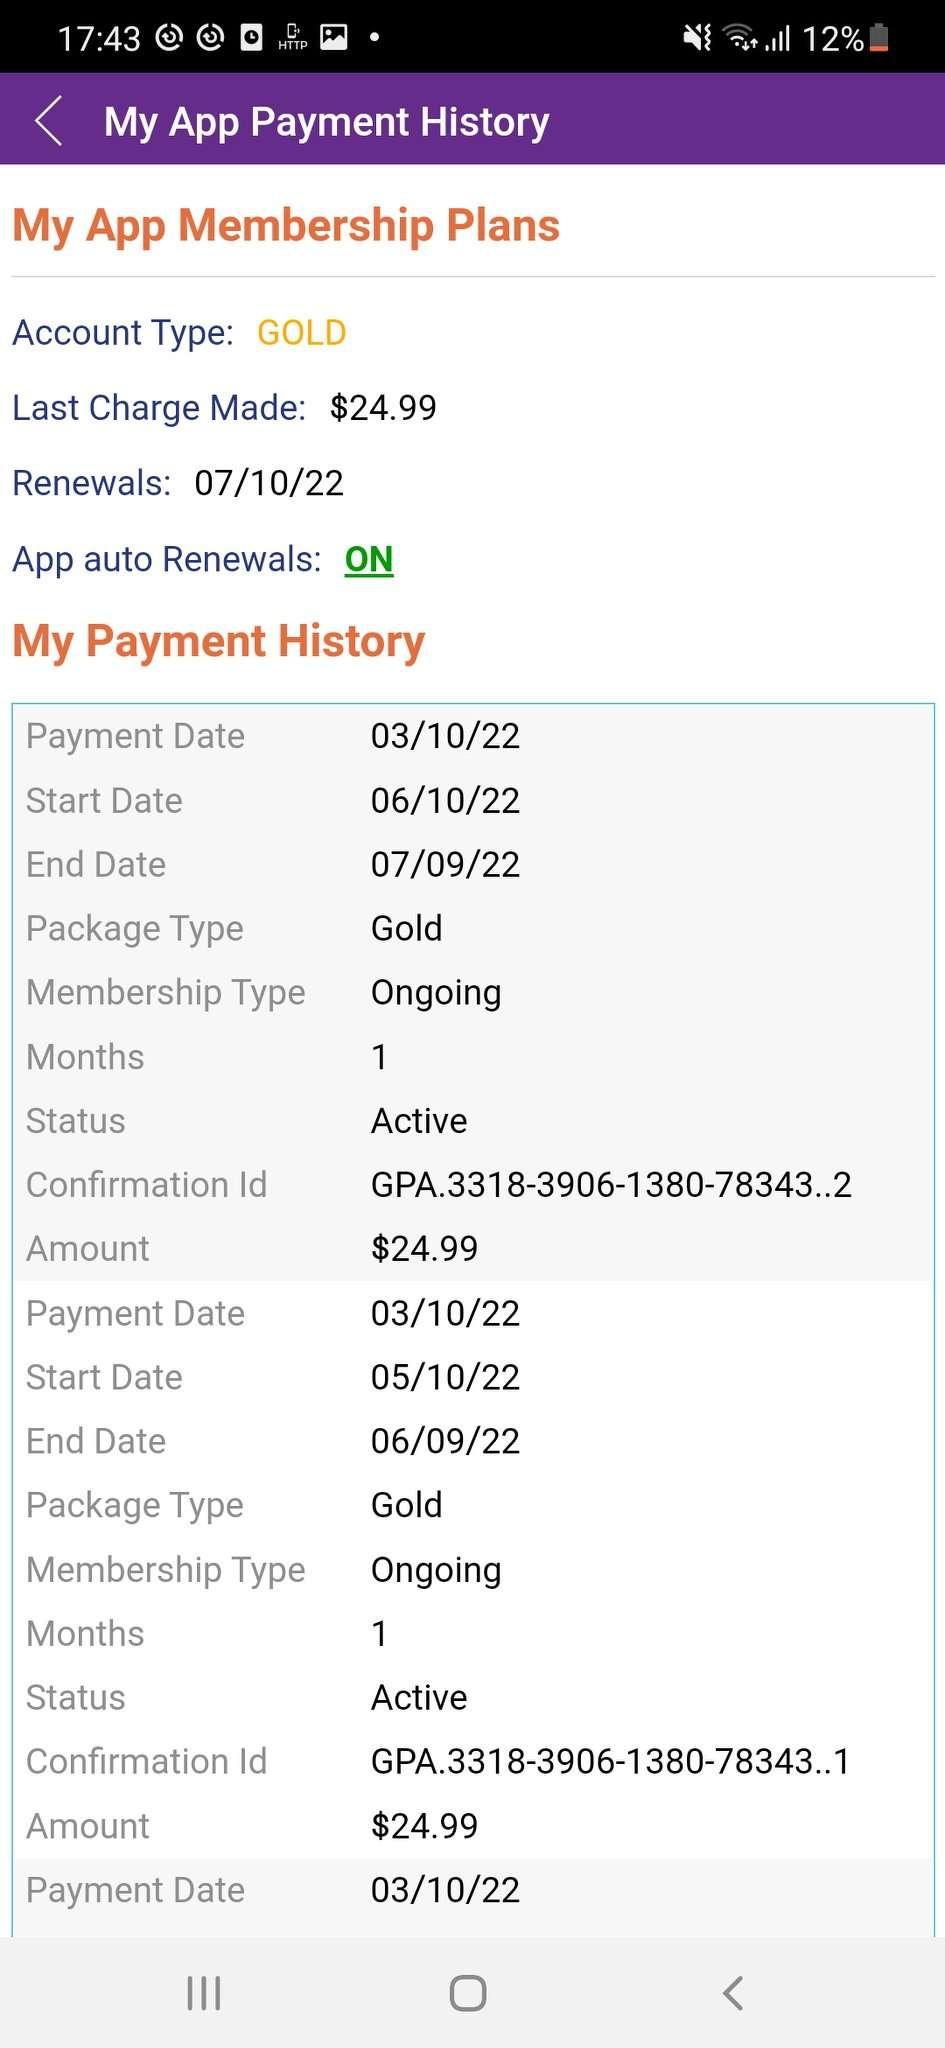Tap first payment End Date 07/09/22
Image resolution: width=945 pixels, height=2048 pixels.
(445, 864)
